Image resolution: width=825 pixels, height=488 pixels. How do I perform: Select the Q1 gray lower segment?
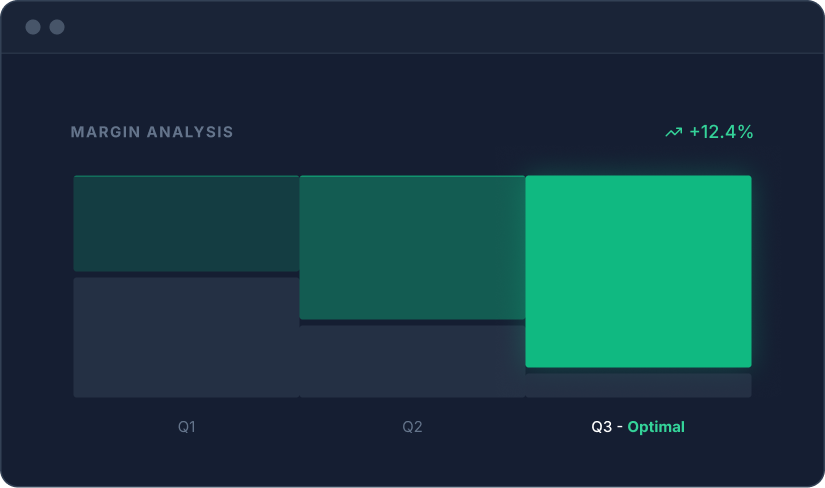point(186,337)
